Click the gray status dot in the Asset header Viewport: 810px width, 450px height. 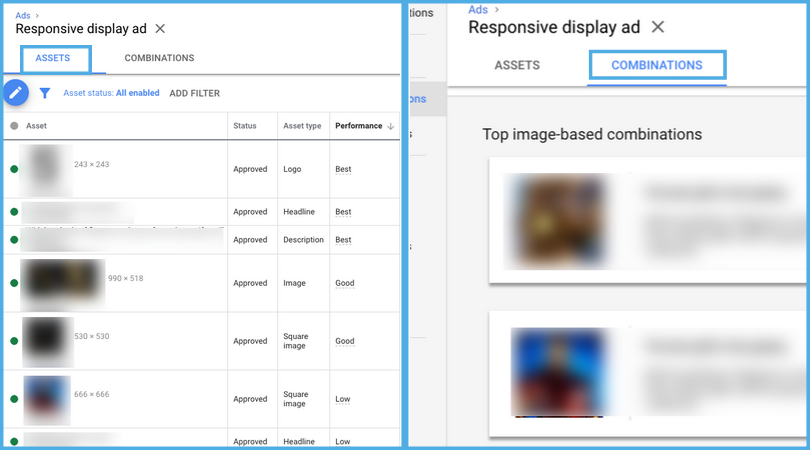click(14, 126)
